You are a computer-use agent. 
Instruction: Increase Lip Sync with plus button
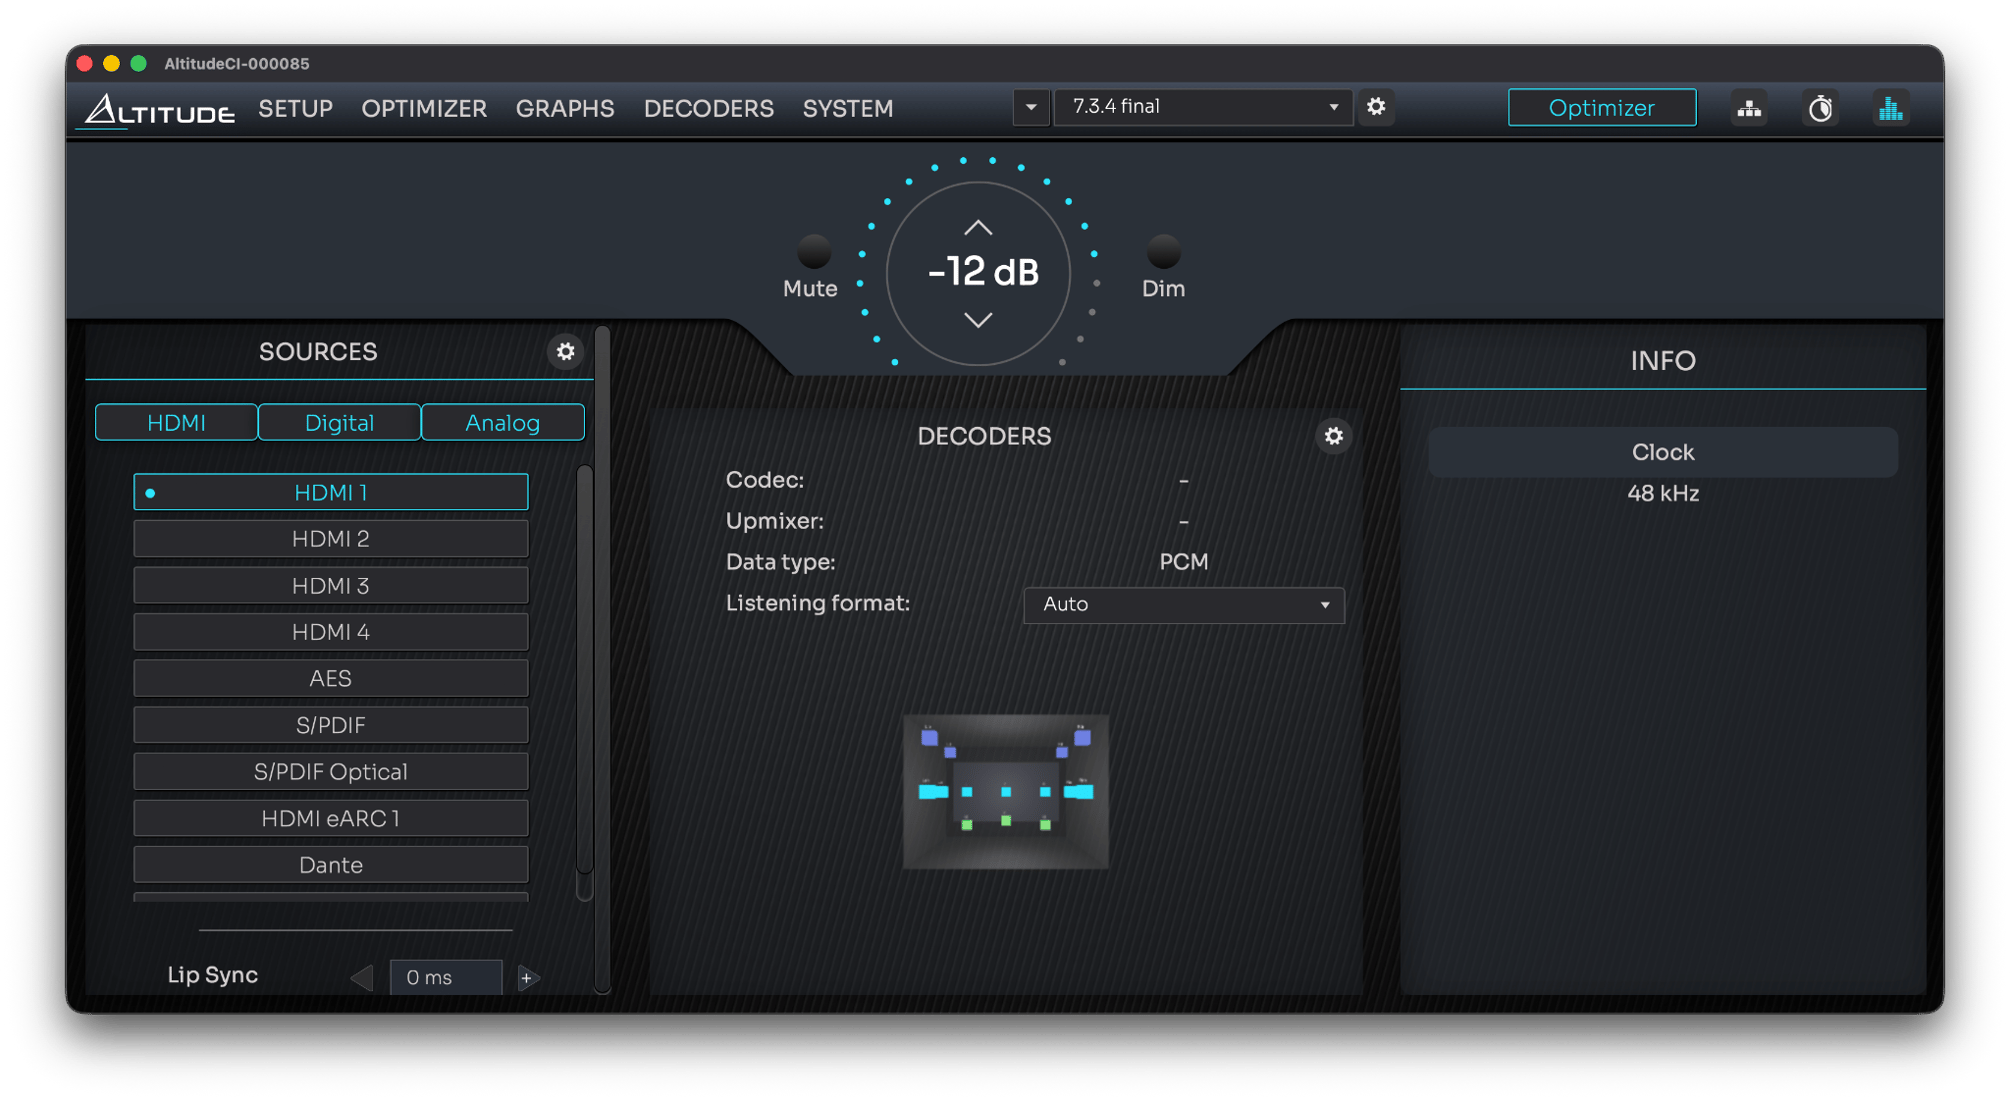(528, 978)
